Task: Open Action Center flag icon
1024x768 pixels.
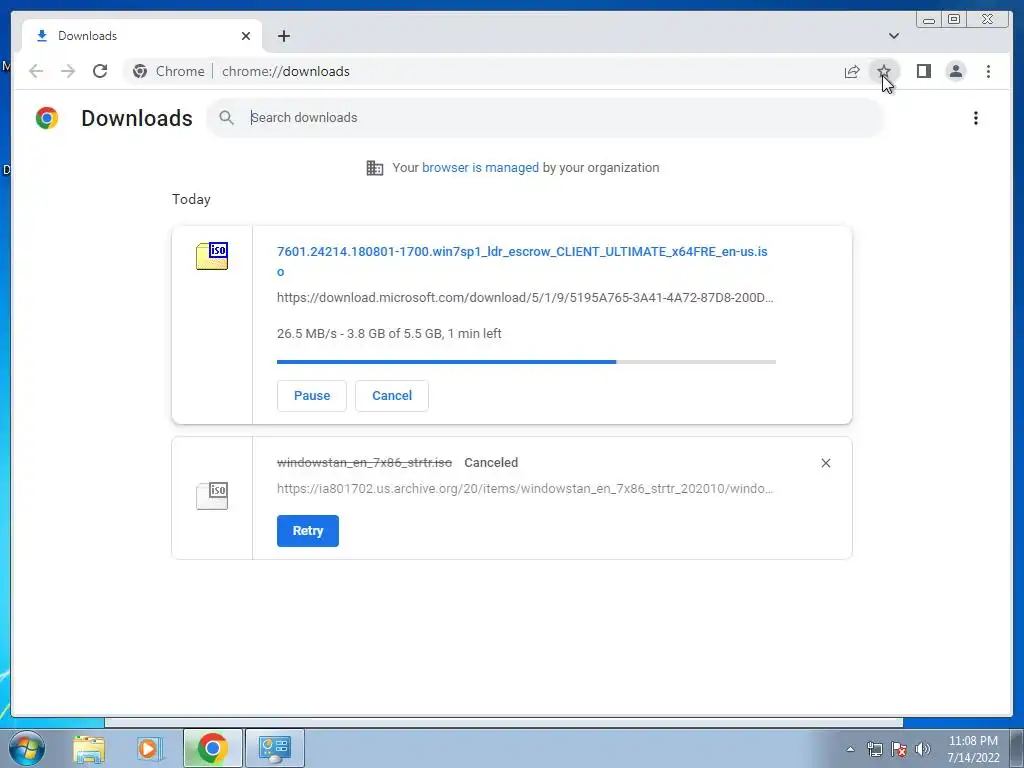Action: (899, 749)
